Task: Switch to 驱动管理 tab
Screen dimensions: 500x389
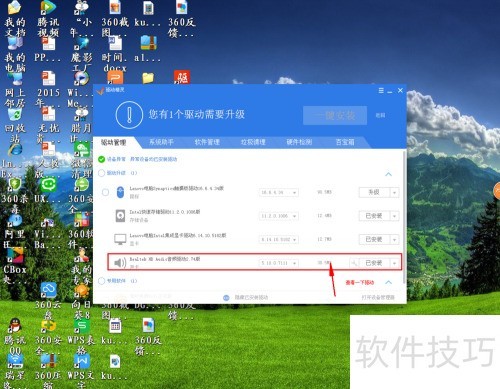Action: point(114,143)
